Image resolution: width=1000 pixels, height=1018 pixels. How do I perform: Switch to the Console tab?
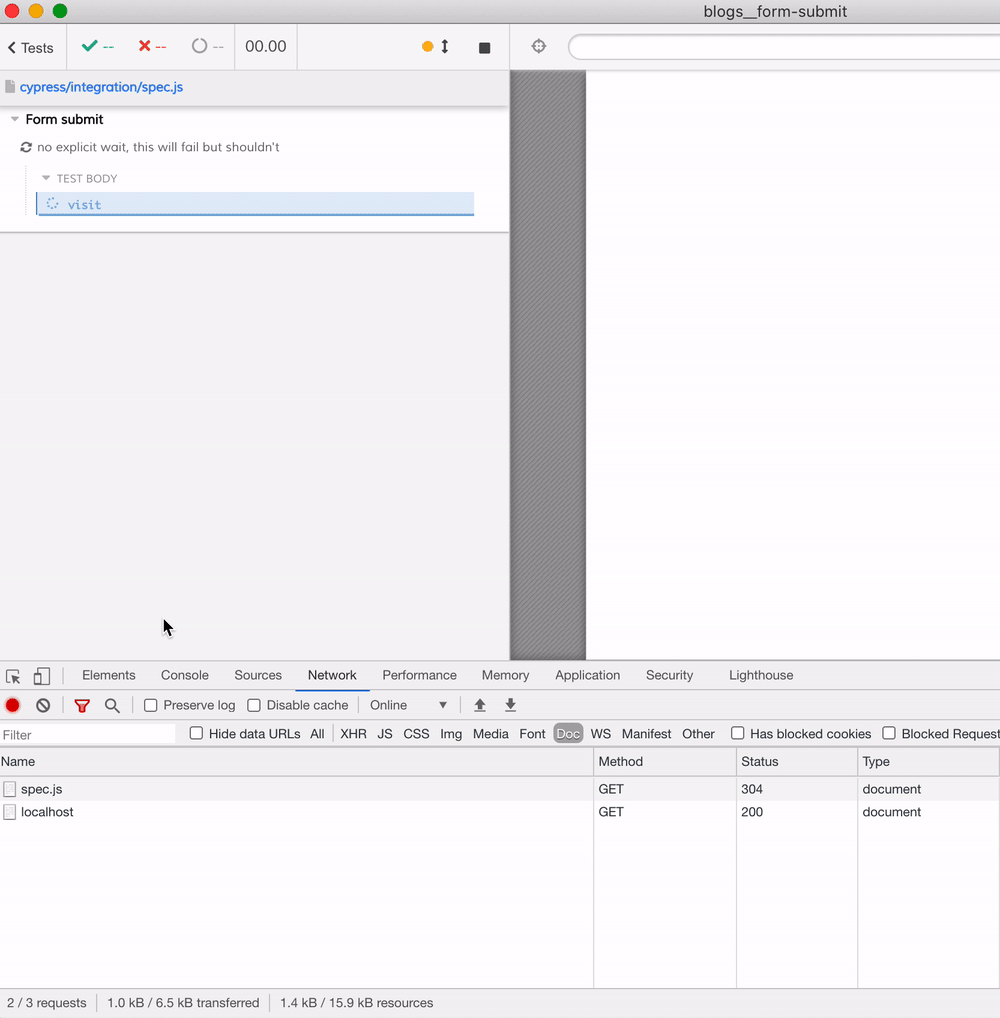coord(185,675)
